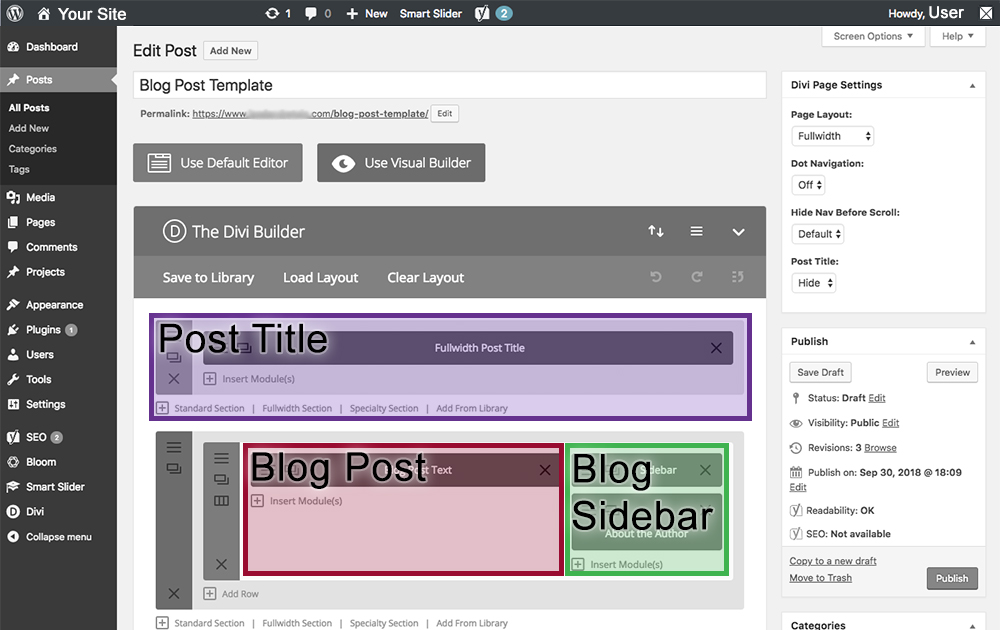This screenshot has width=1000, height=630.
Task: Collapse the Divi Page Settings box
Action: tap(972, 85)
